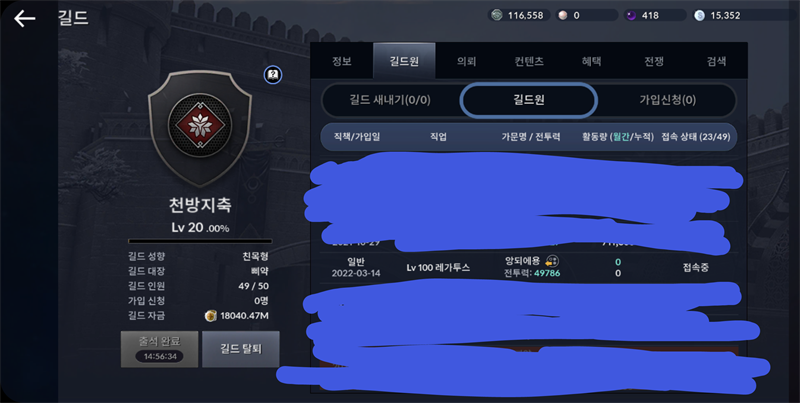Screen dimensions: 800x403
Task: Tap the pearl currency icon
Action: tap(563, 15)
